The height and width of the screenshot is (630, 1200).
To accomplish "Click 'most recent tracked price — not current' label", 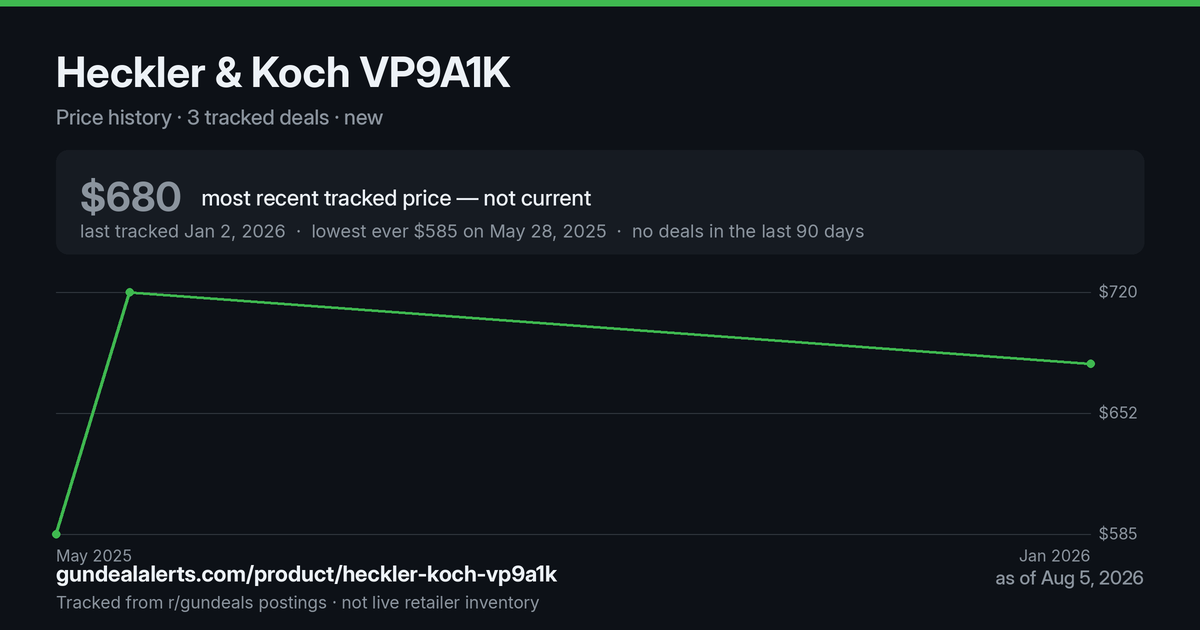I will tap(396, 198).
